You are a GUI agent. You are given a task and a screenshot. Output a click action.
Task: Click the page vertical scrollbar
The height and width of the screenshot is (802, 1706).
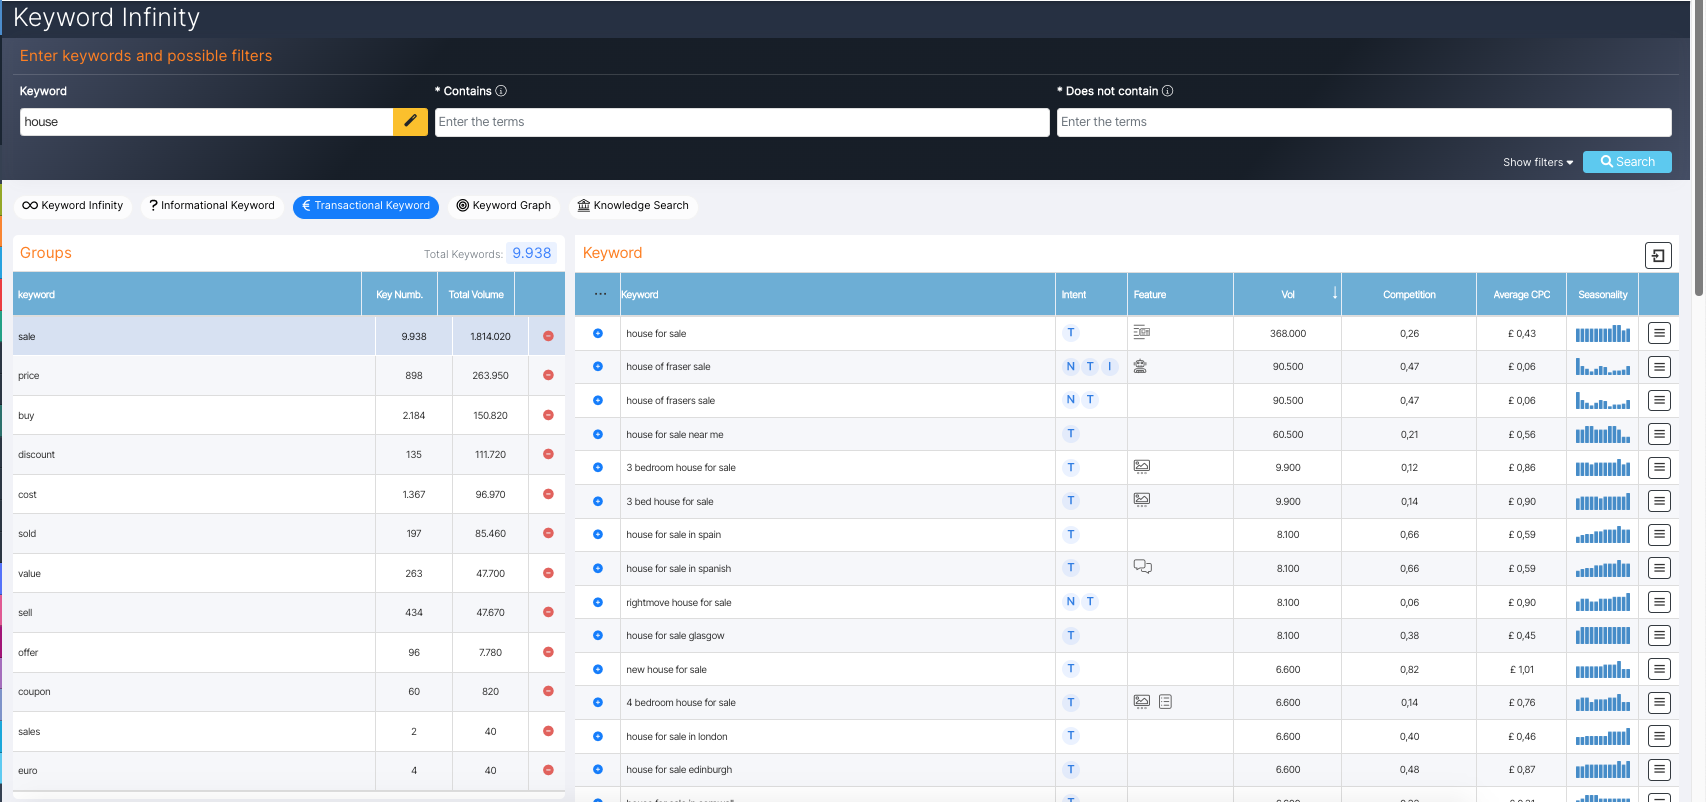(x=1698, y=150)
